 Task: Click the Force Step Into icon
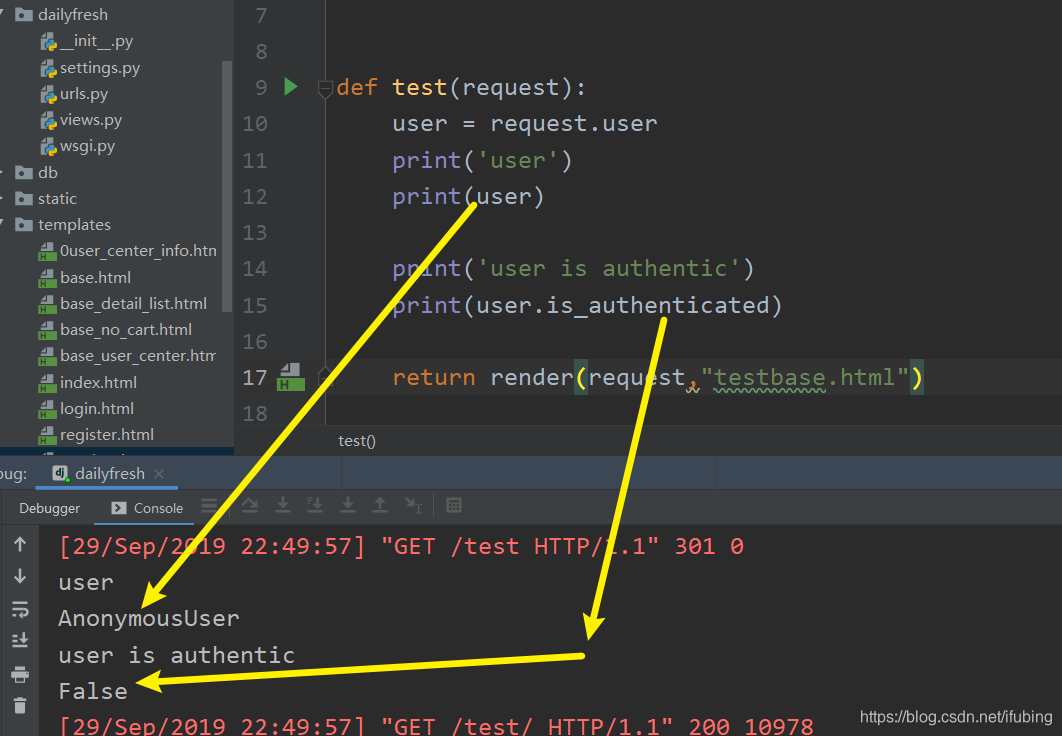click(347, 505)
